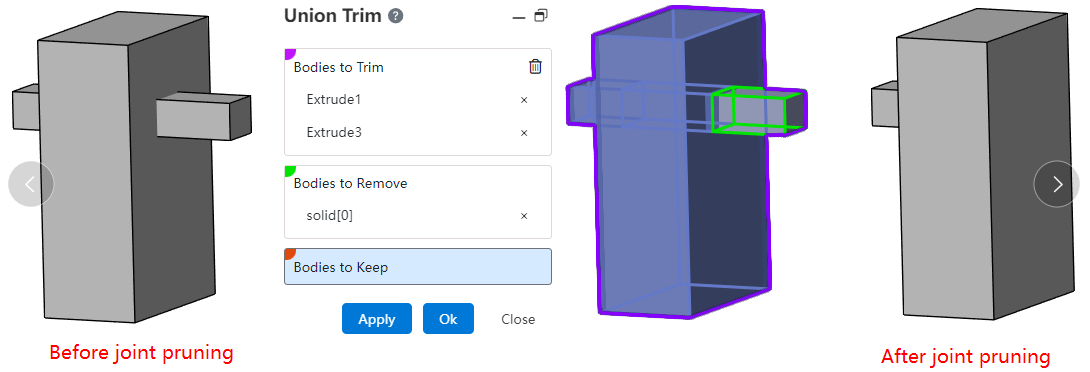Go to next image with right arrow
Image resolution: width=1090 pixels, height=372 pixels.
point(1057,184)
